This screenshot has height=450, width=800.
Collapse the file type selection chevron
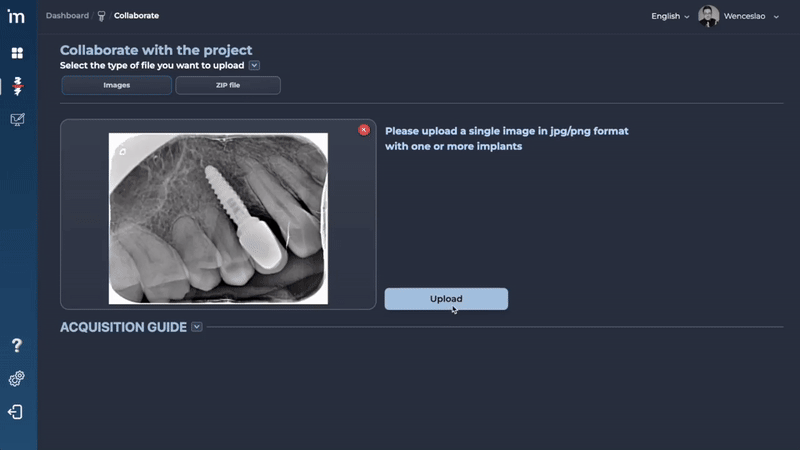(x=254, y=65)
